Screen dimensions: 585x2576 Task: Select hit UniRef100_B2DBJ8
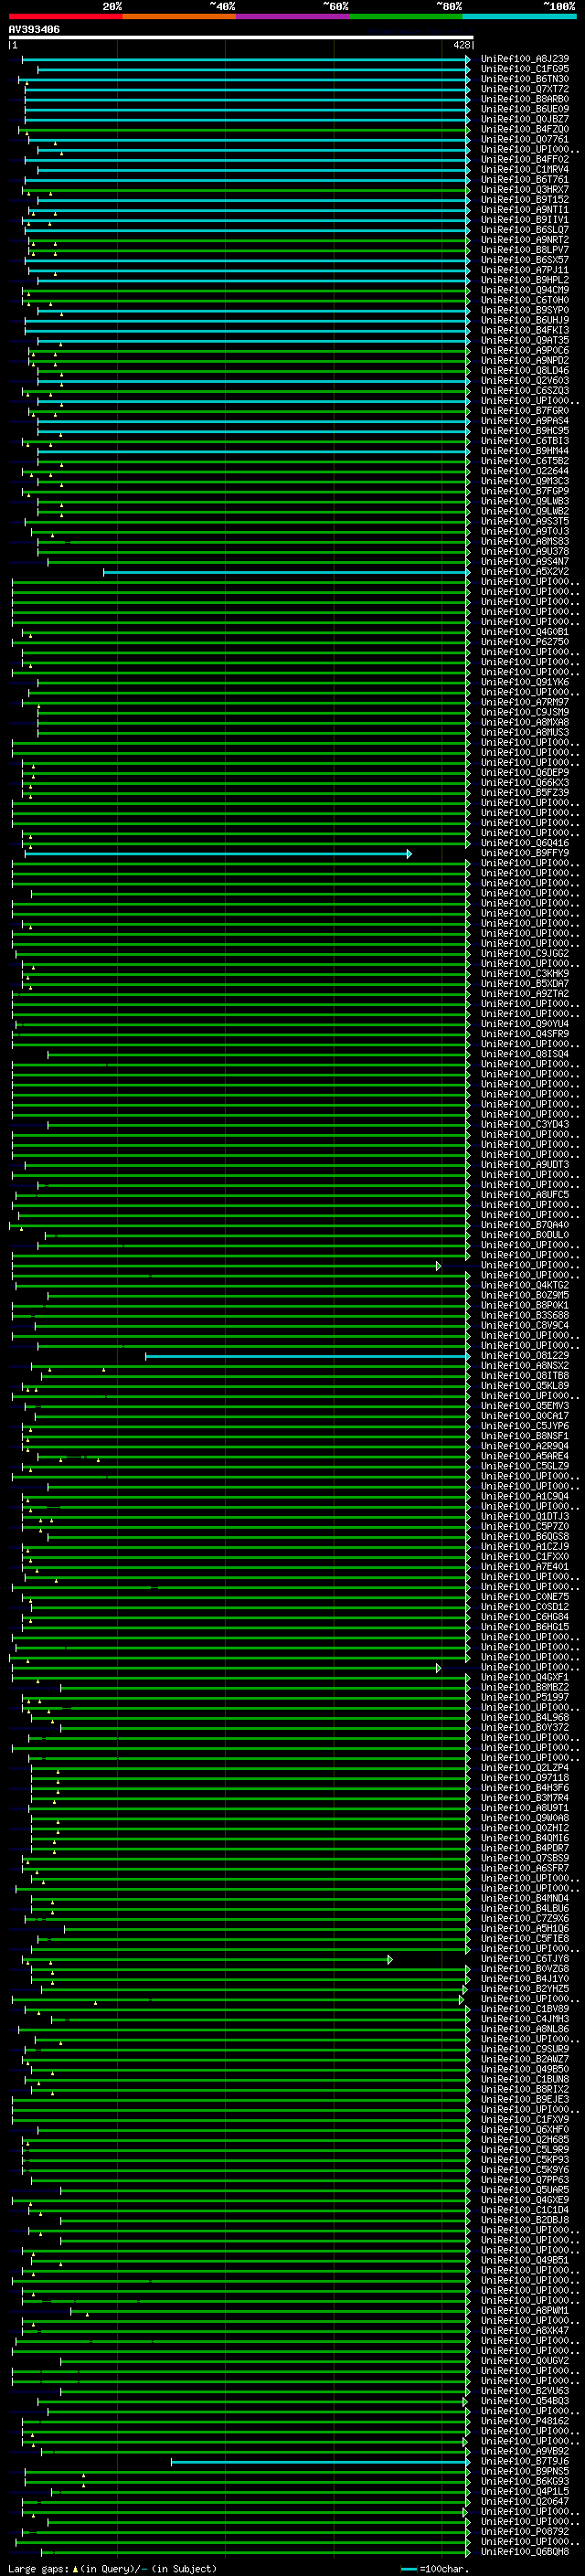[525, 2220]
